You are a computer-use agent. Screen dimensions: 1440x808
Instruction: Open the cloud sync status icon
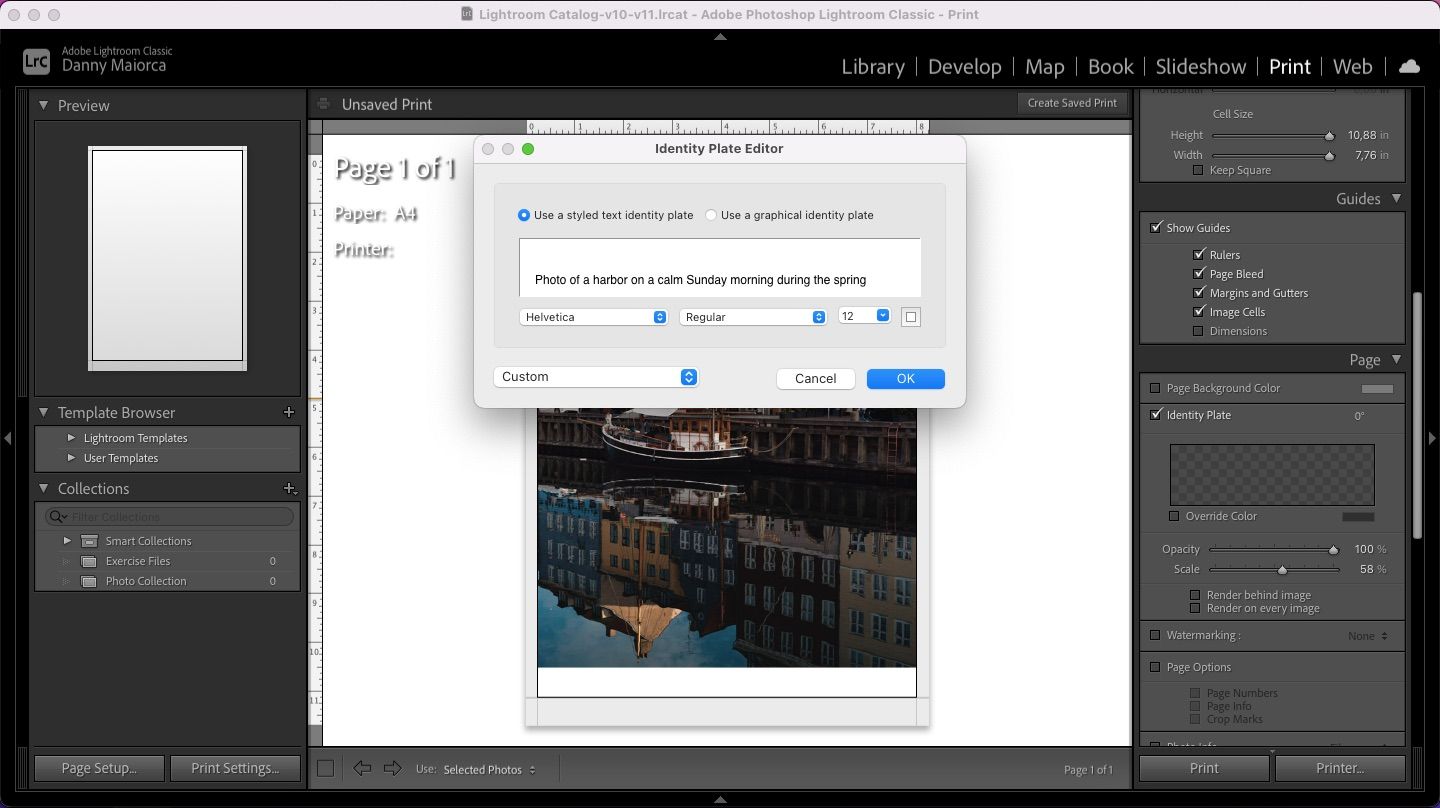(x=1409, y=66)
